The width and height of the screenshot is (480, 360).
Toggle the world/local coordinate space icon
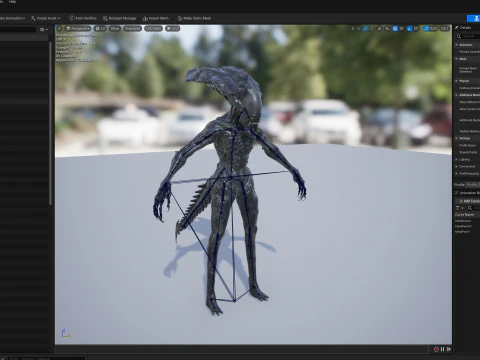(x=379, y=29)
